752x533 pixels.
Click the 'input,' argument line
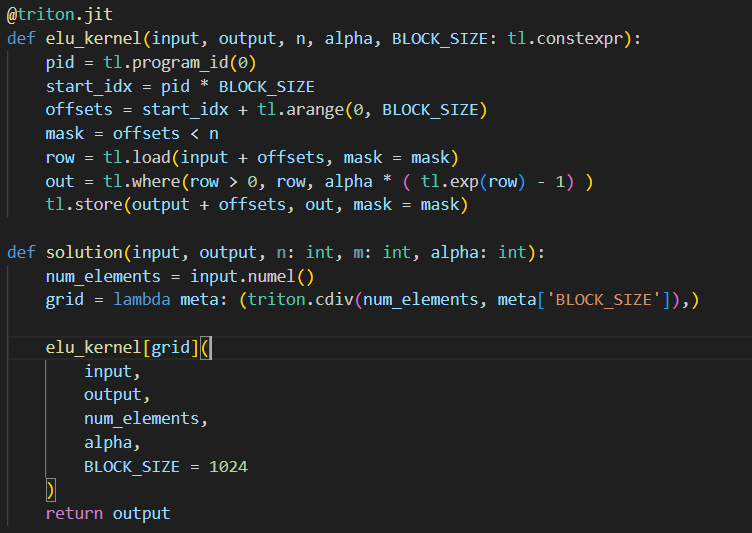[112, 371]
